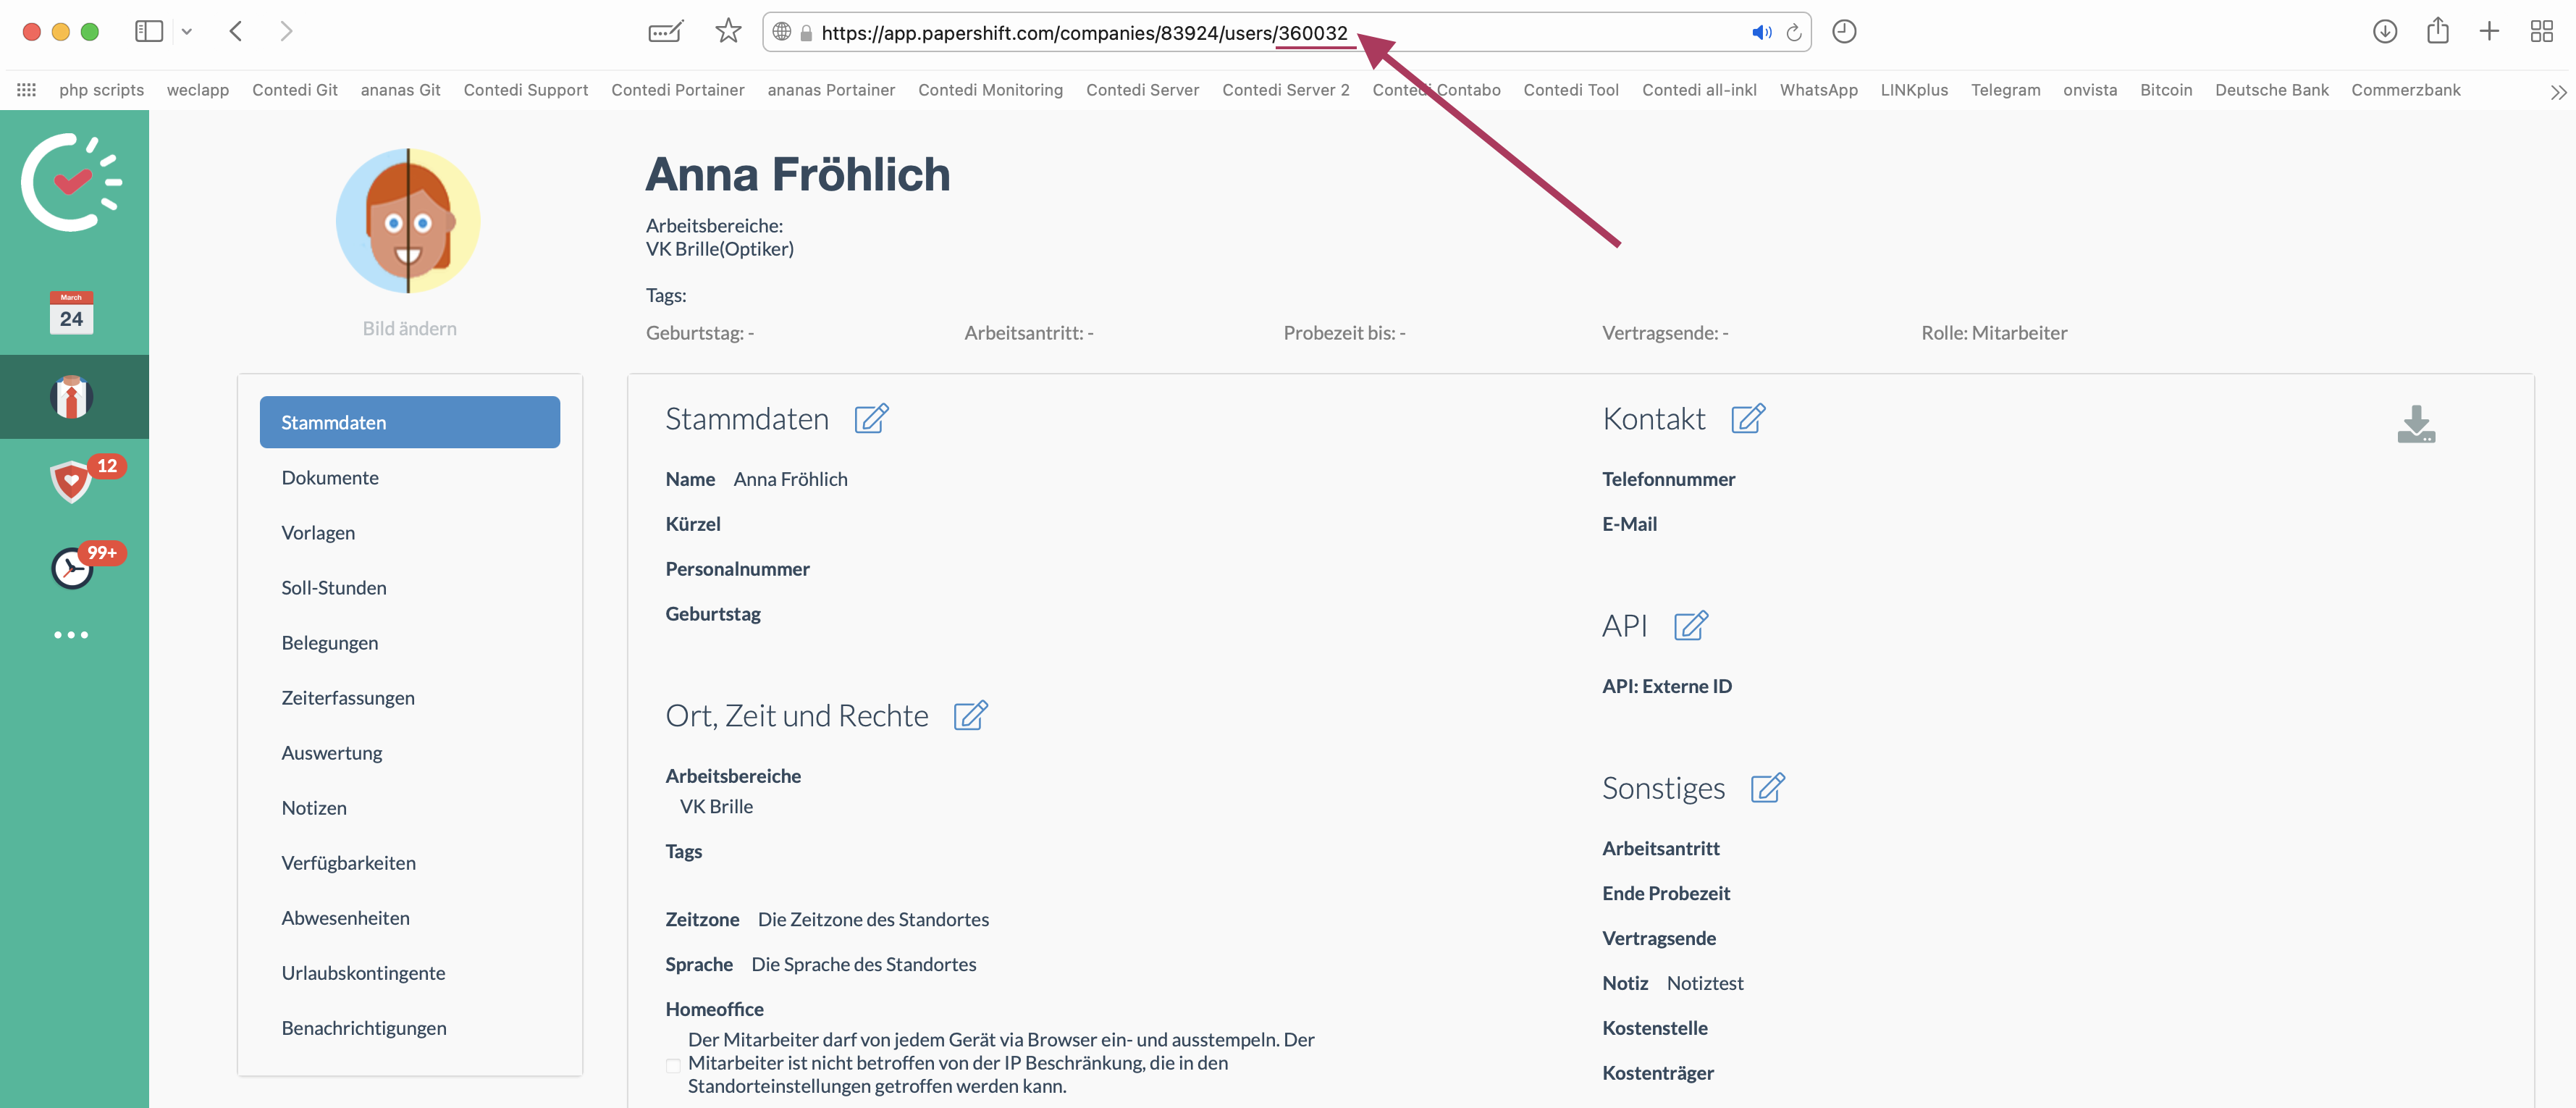Open the Contedi Support bookmark

526,90
